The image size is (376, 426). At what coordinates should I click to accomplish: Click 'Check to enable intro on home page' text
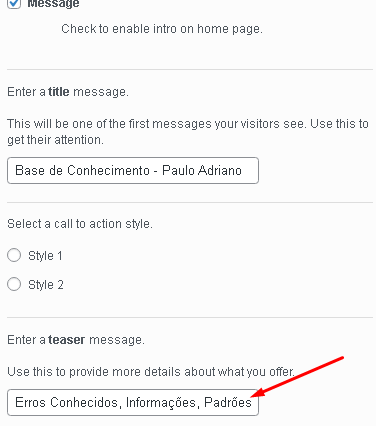162,29
